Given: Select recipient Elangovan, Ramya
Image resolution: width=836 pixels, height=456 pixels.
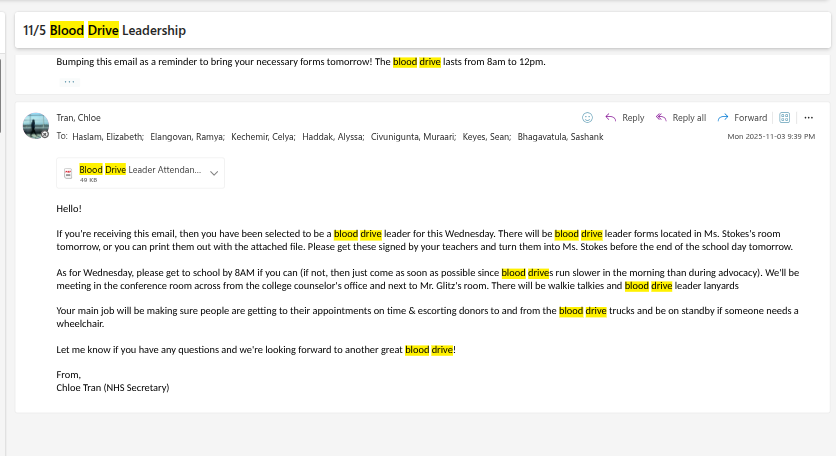Looking at the screenshot, I should pos(187,137).
